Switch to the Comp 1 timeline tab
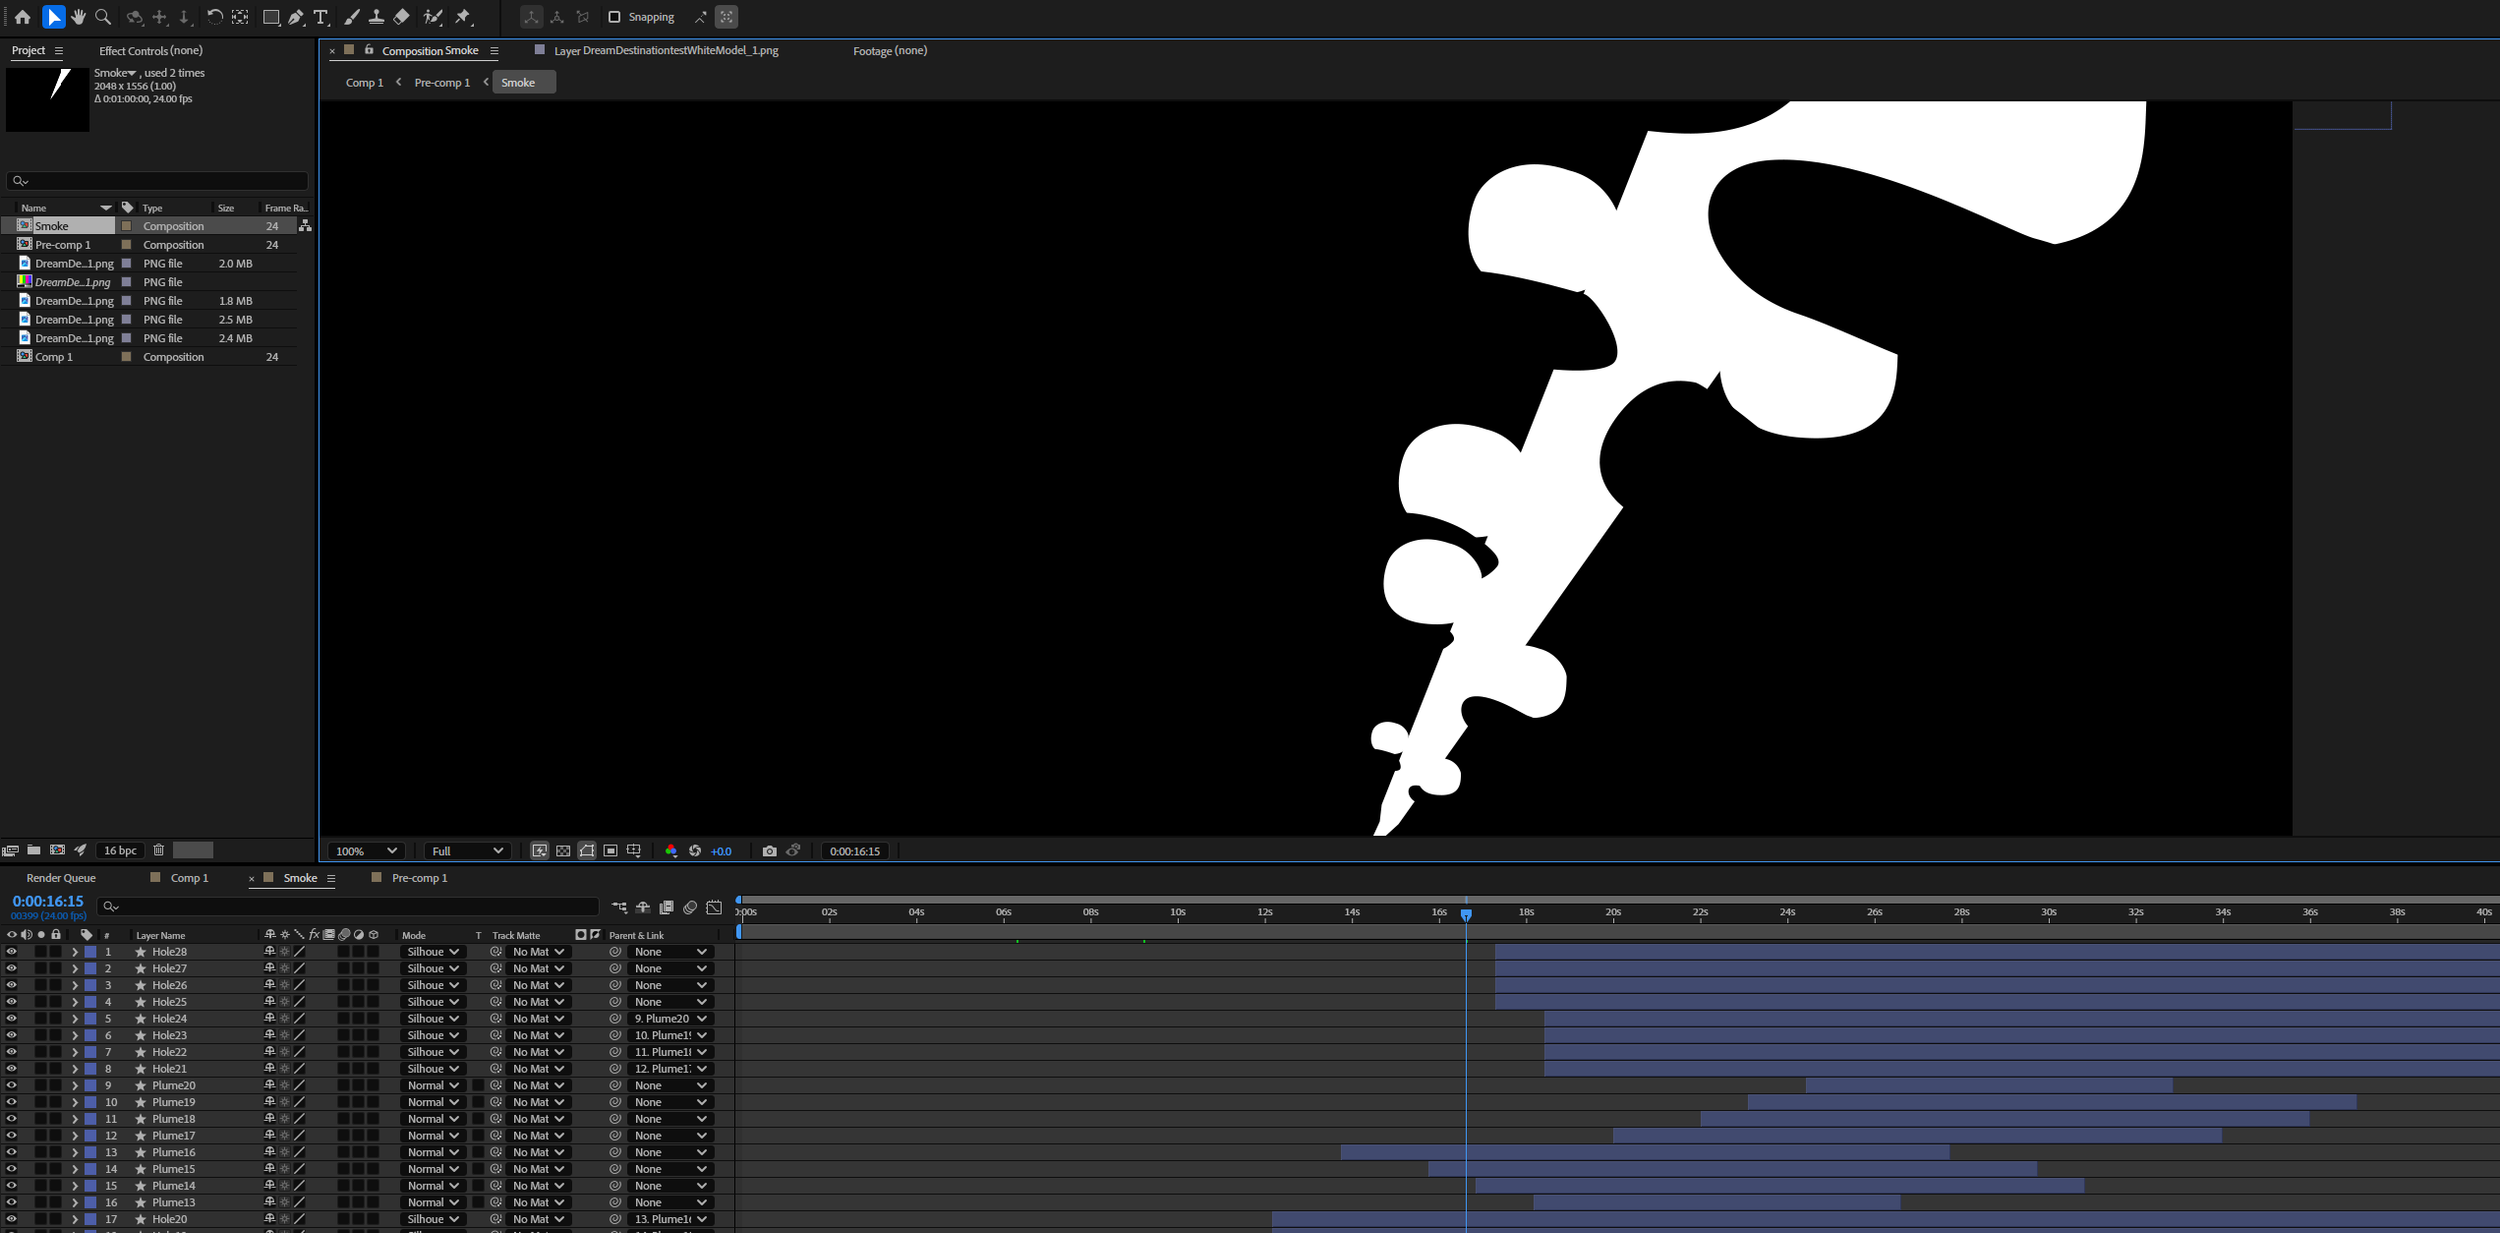Screen dimensions: 2500x1233 (x=189, y=878)
